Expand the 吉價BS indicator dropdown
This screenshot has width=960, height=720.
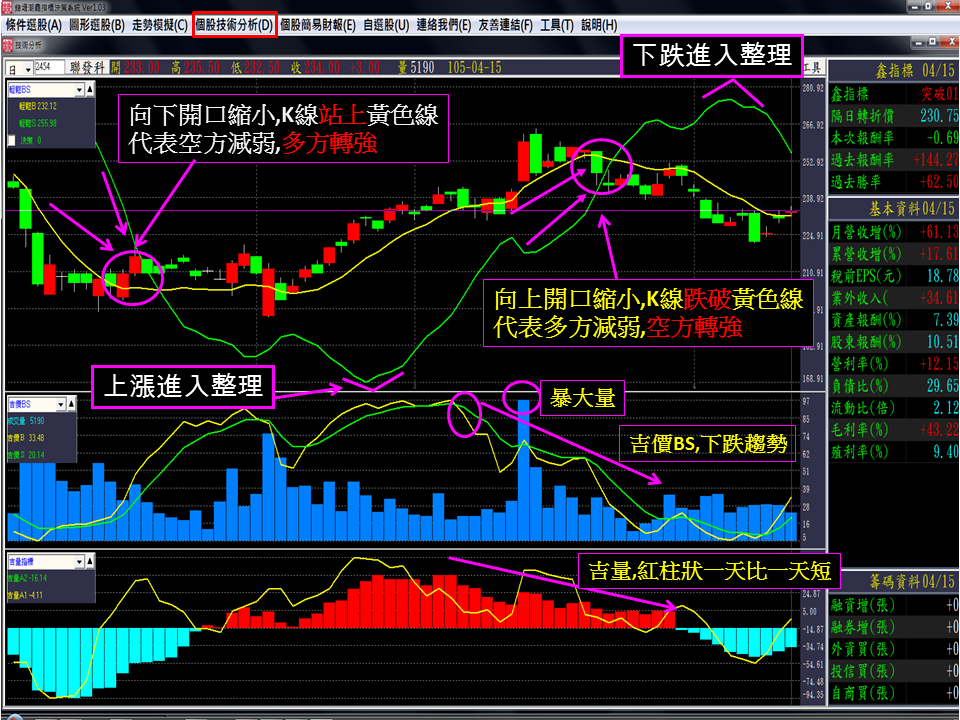point(61,405)
